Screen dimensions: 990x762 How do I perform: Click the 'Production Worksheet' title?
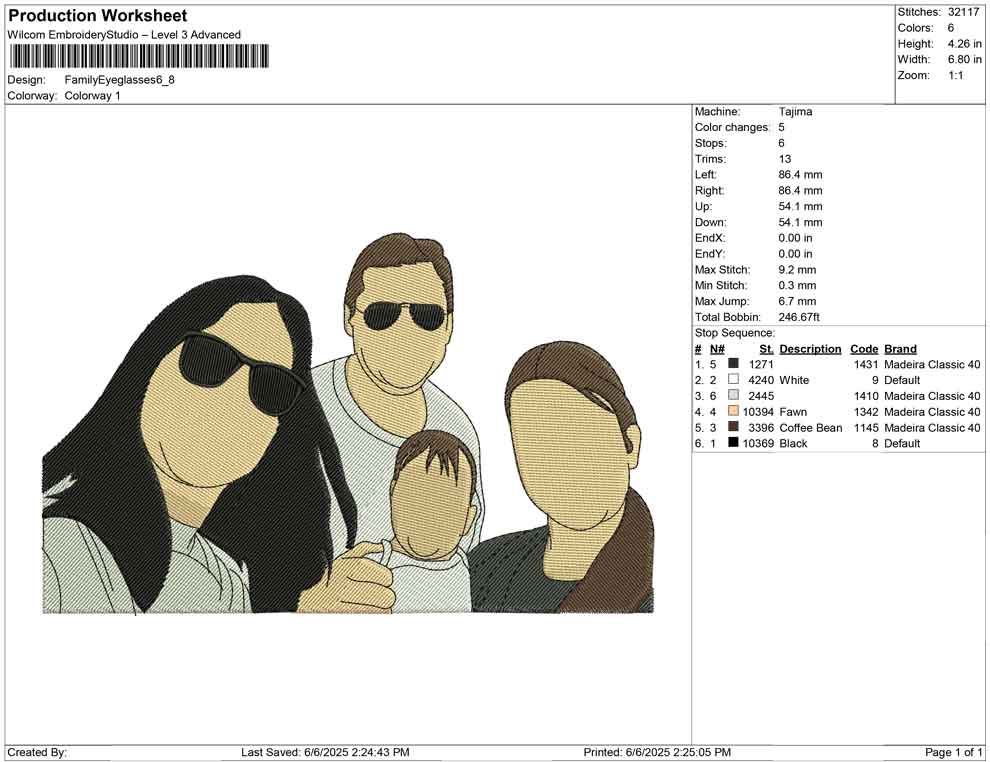(x=98, y=16)
